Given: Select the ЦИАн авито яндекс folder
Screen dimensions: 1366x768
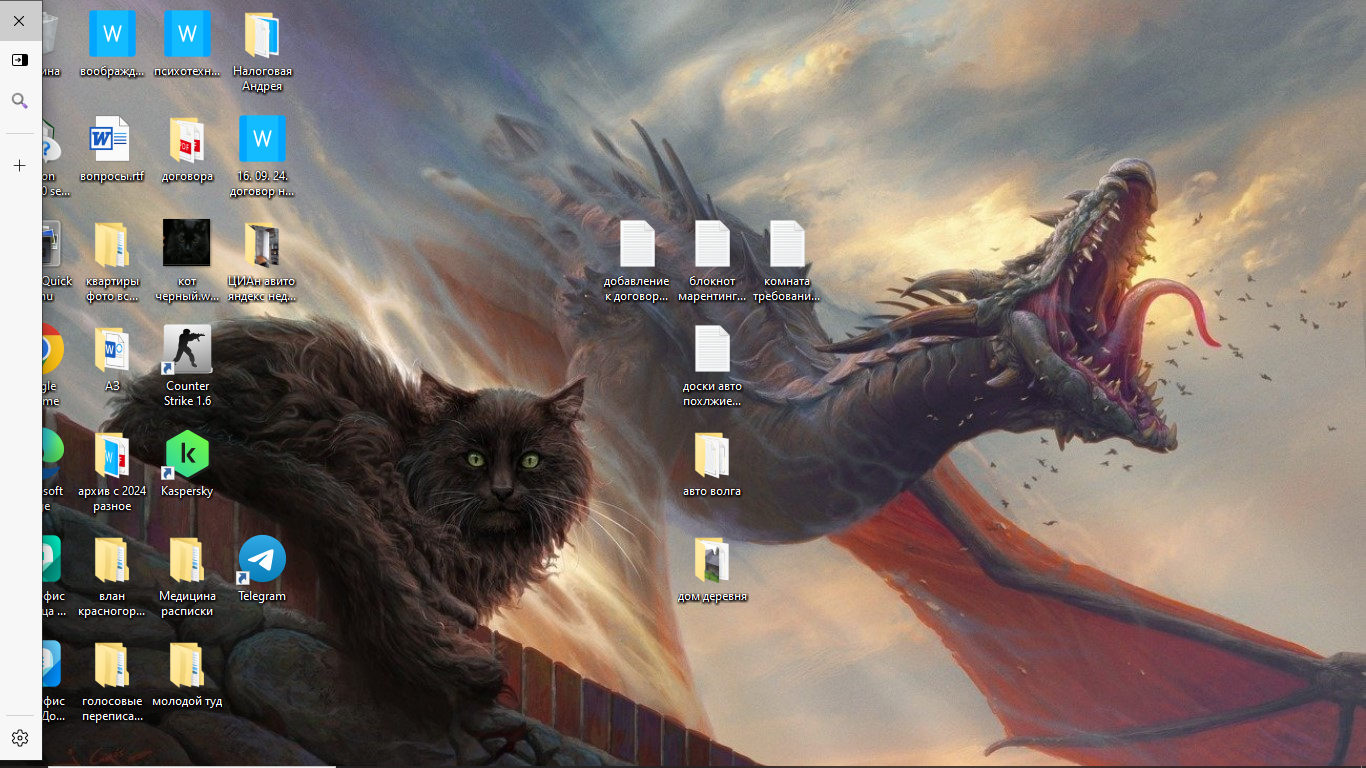Looking at the screenshot, I should coord(262,244).
